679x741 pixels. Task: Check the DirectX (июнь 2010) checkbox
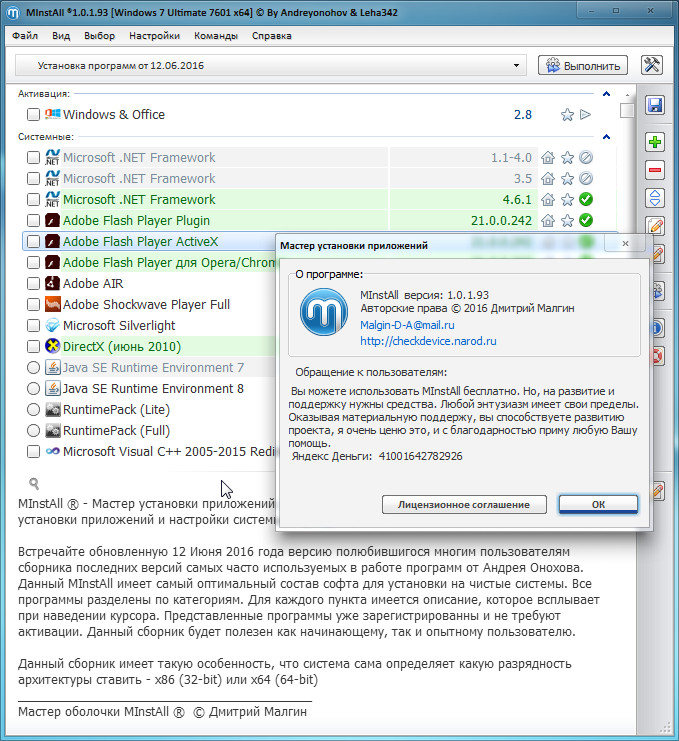[x=33, y=346]
